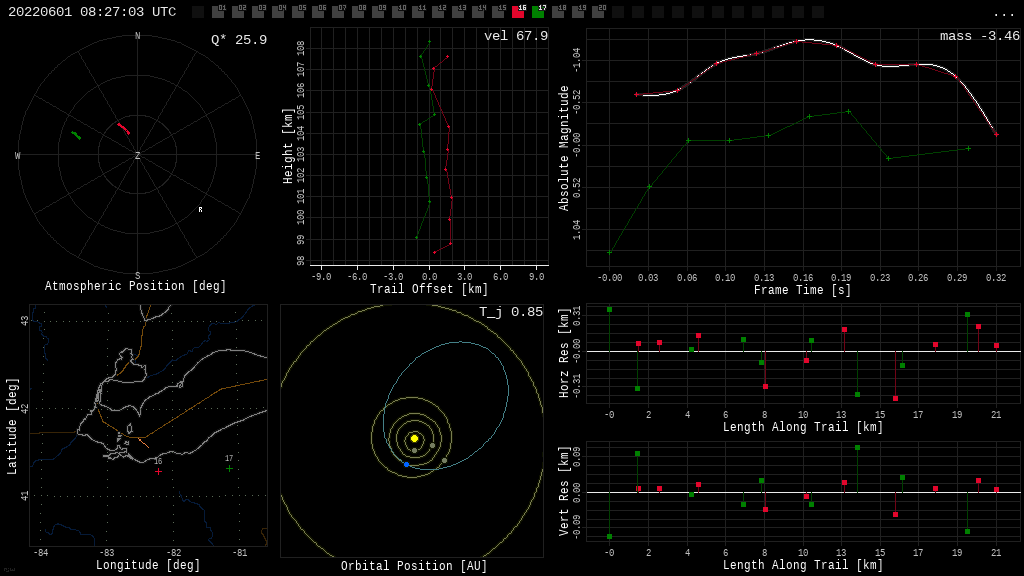The image size is (1024, 576).
Task: Click the yellow Sun in orbital plot
Action: (414, 438)
